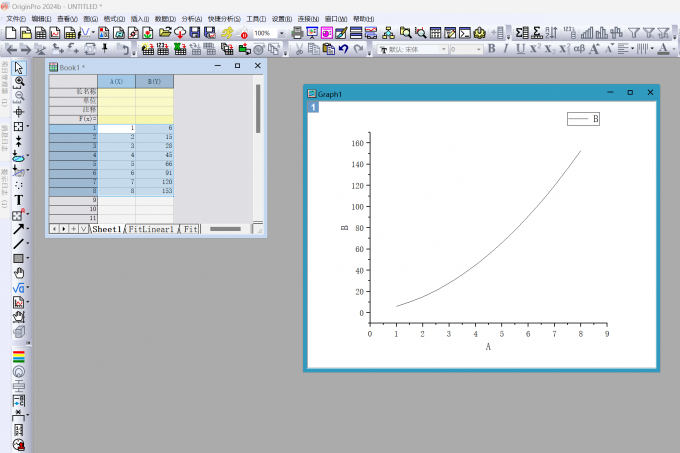Open Statistics on Columns sigma icon
This screenshot has width=680, height=453.
[x=522, y=33]
